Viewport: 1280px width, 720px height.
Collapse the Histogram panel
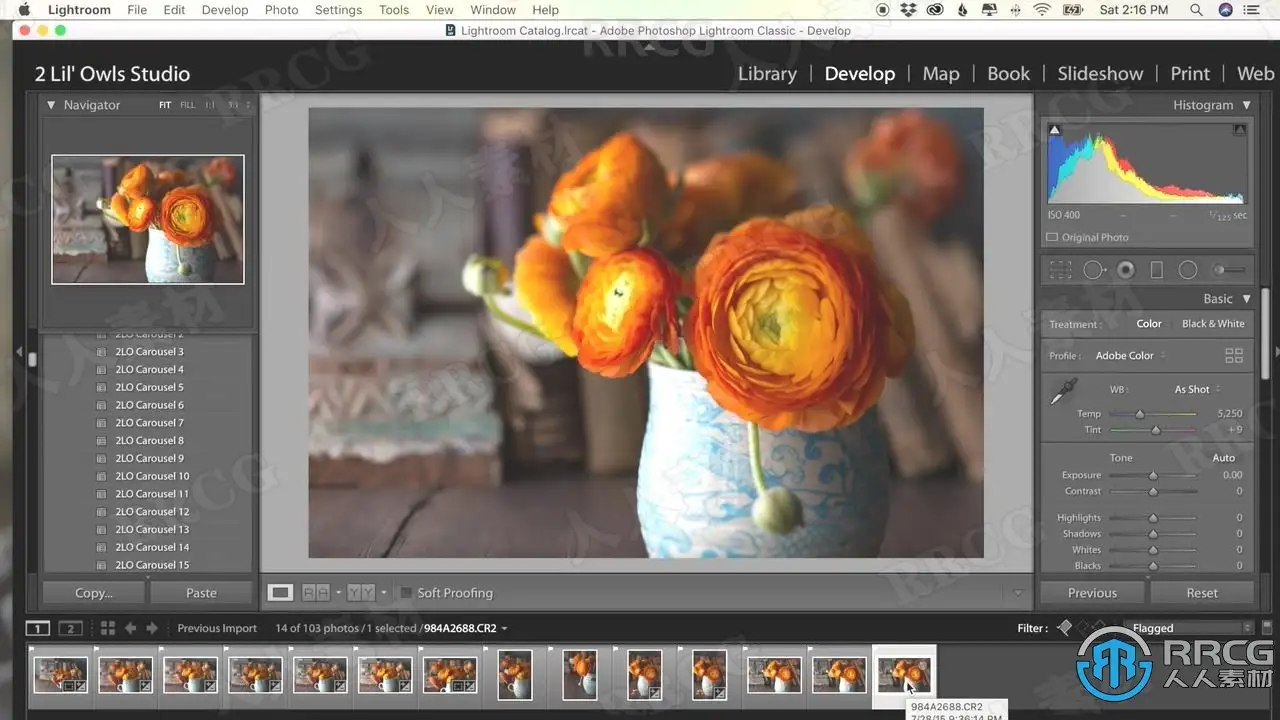(1246, 105)
